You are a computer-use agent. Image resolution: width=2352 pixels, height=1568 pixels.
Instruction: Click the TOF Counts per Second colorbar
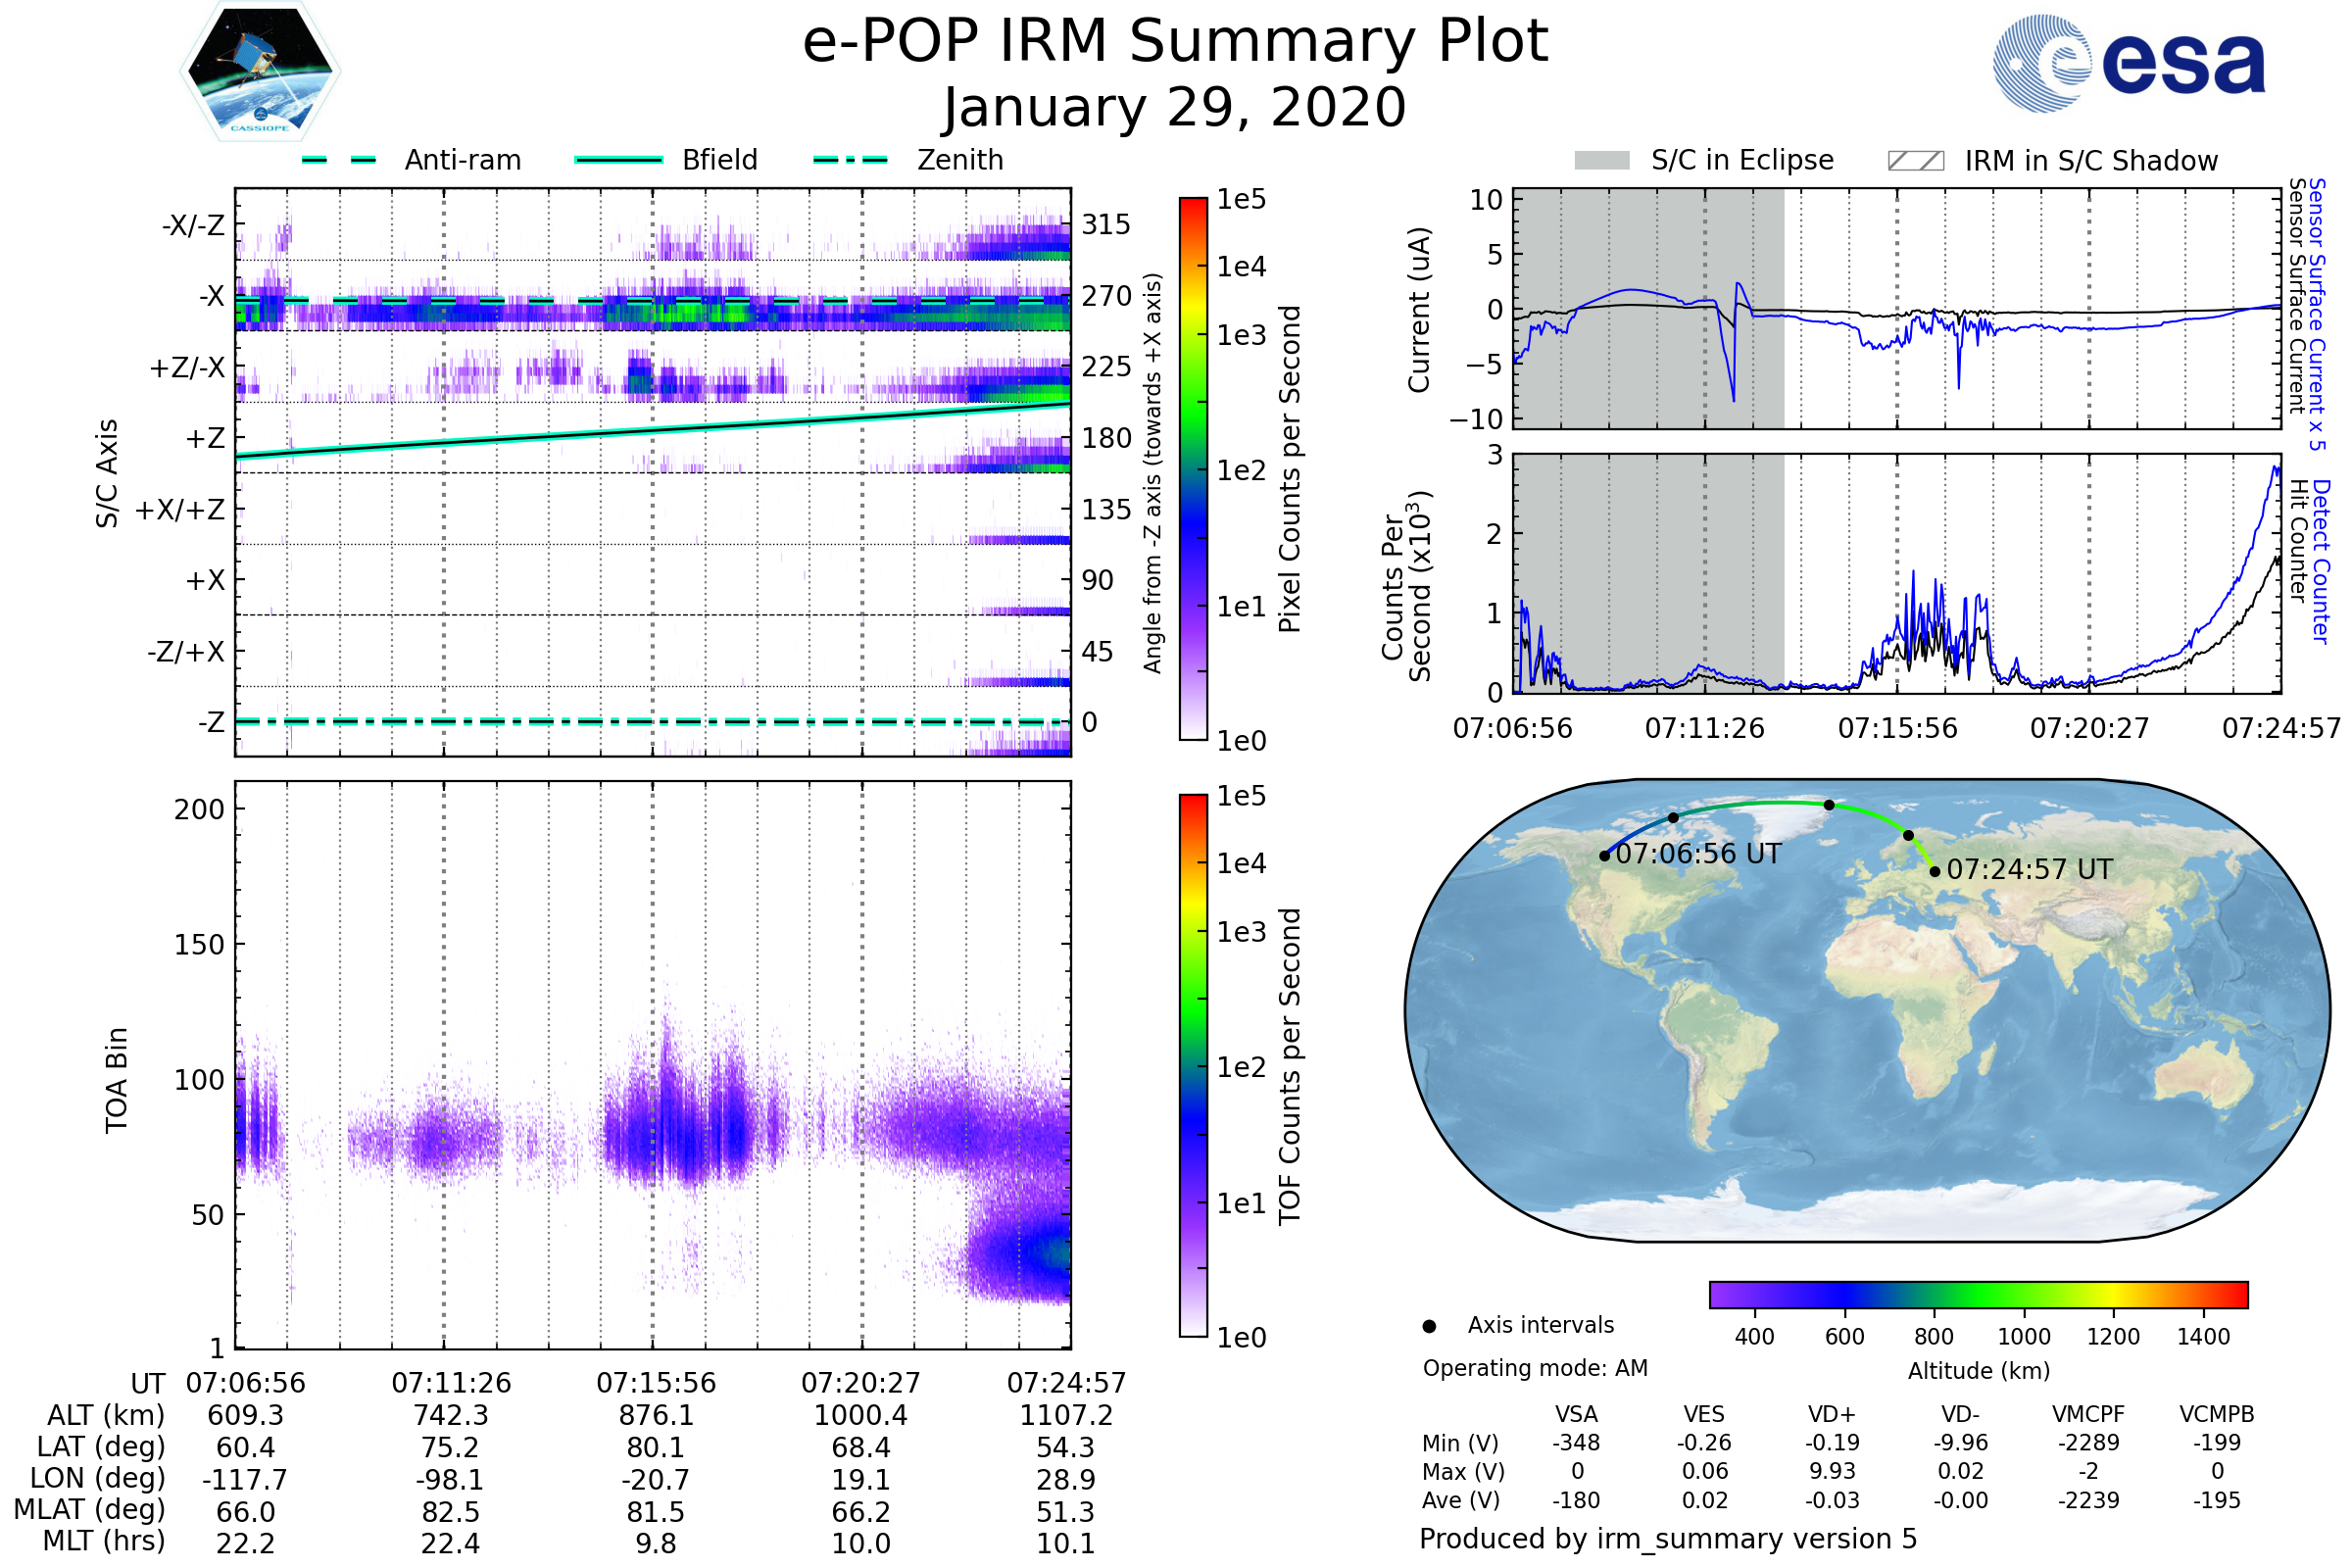click(1193, 1065)
